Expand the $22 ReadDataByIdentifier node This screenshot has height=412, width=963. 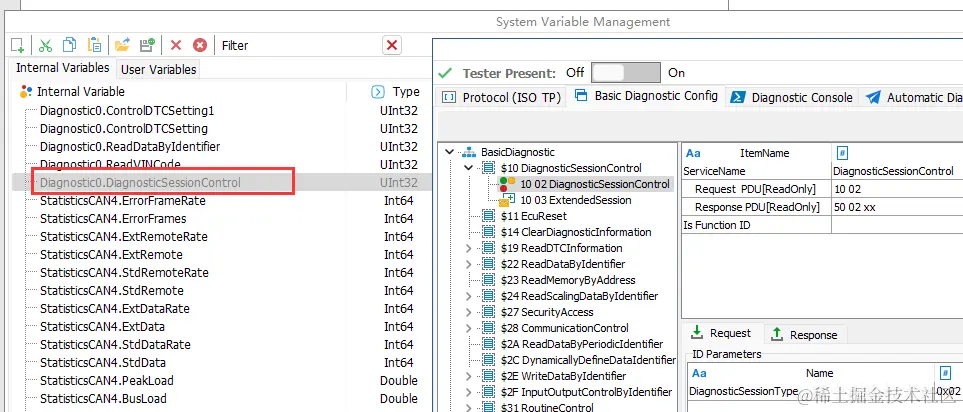tap(469, 264)
